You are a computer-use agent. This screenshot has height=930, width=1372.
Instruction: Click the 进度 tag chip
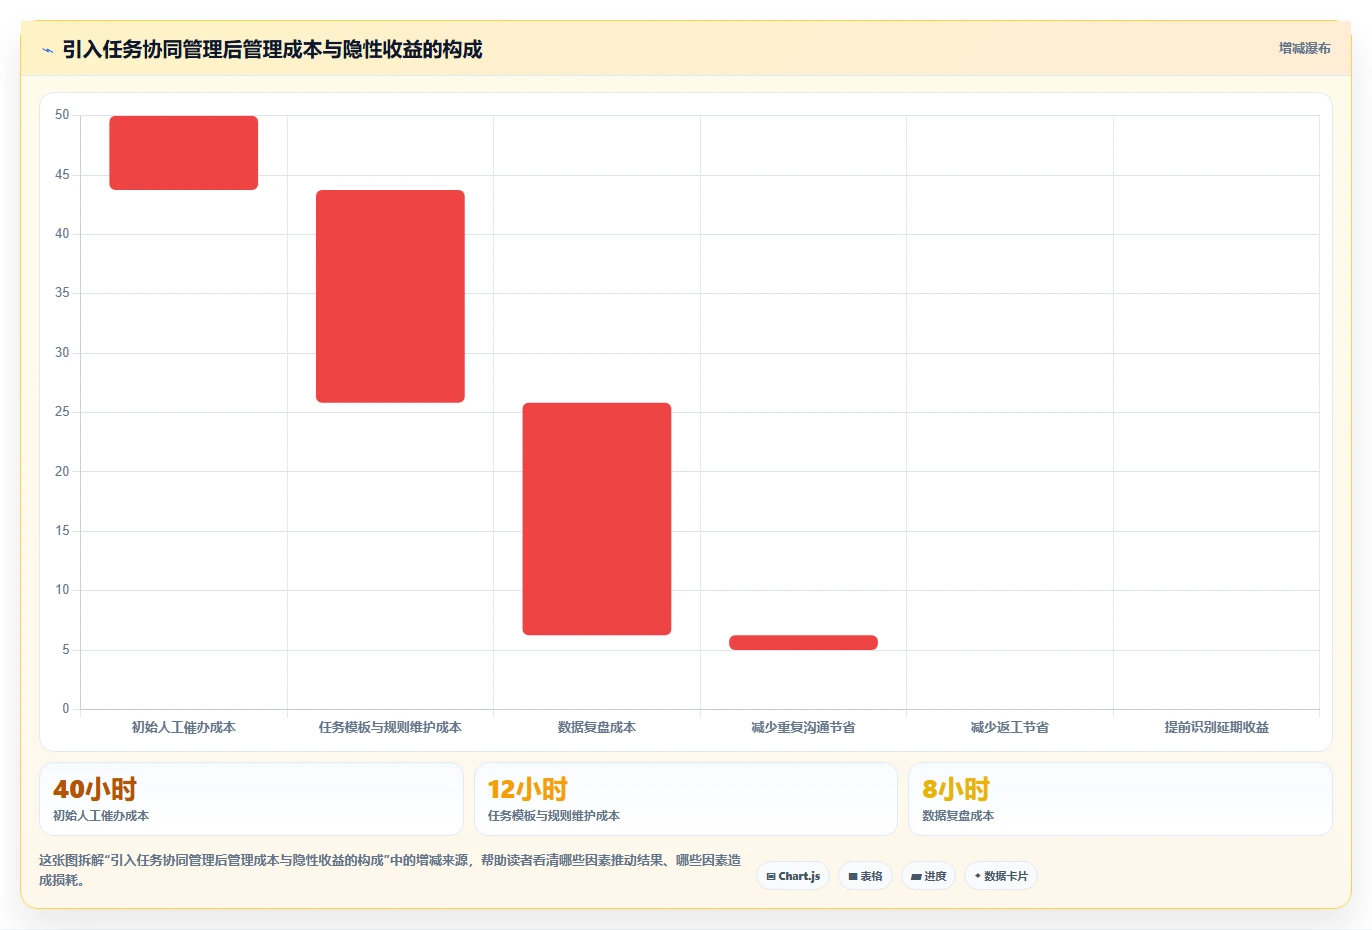pos(928,876)
